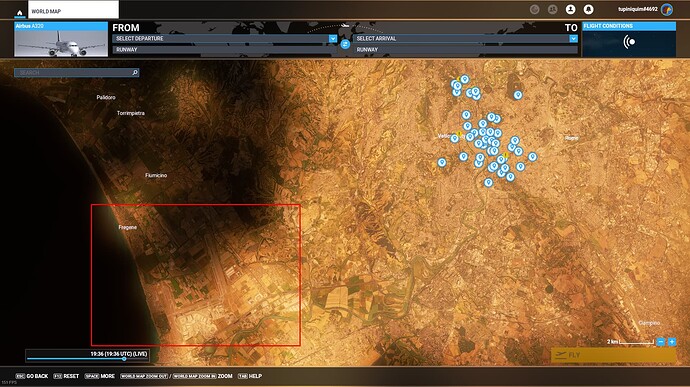Image resolution: width=690 pixels, height=387 pixels.
Task: Click the WORLD MAP ZOOM IN key hint
Action: (x=194, y=376)
